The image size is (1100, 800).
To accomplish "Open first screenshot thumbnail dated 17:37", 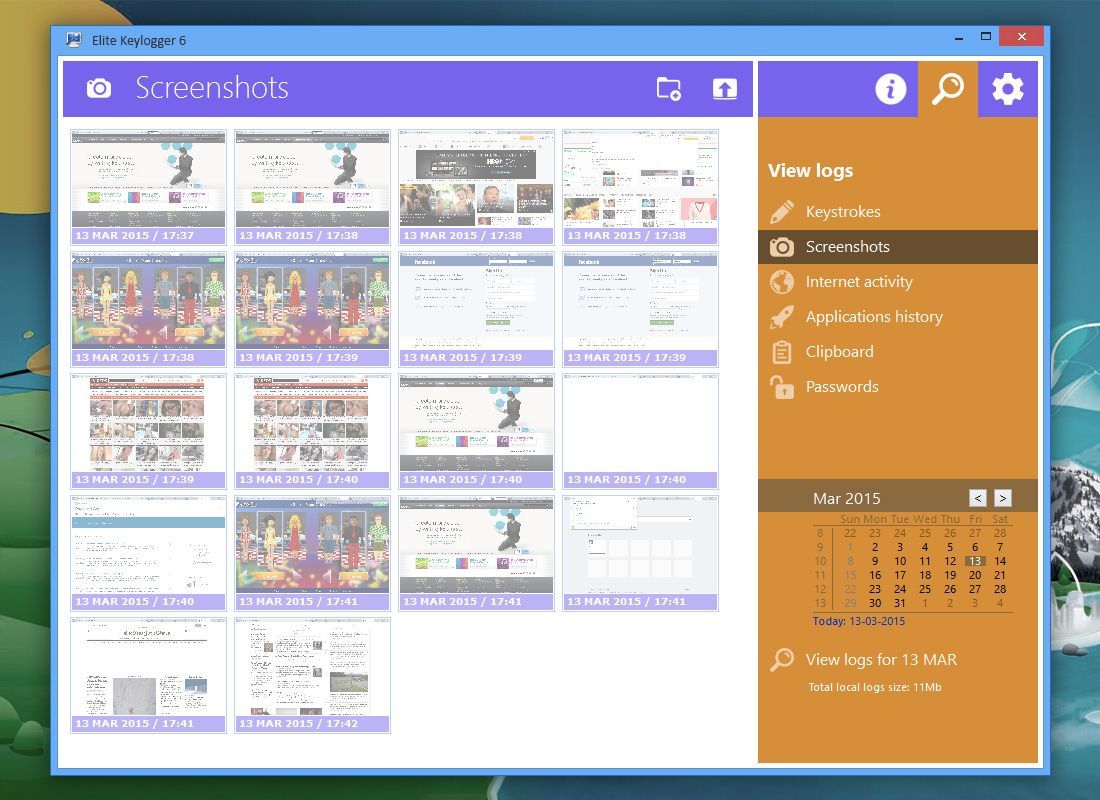I will pyautogui.click(x=148, y=187).
